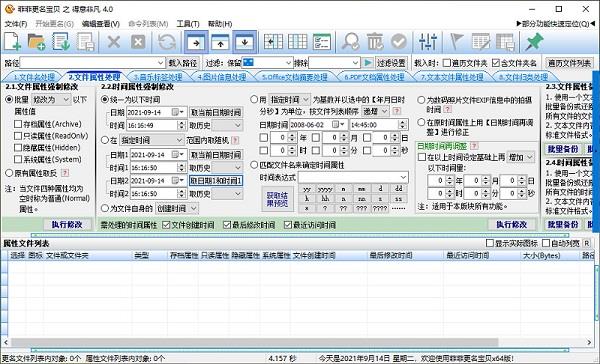Click help icon next to 日期时间再调整
This screenshot has height=364, width=600.
(x=474, y=146)
